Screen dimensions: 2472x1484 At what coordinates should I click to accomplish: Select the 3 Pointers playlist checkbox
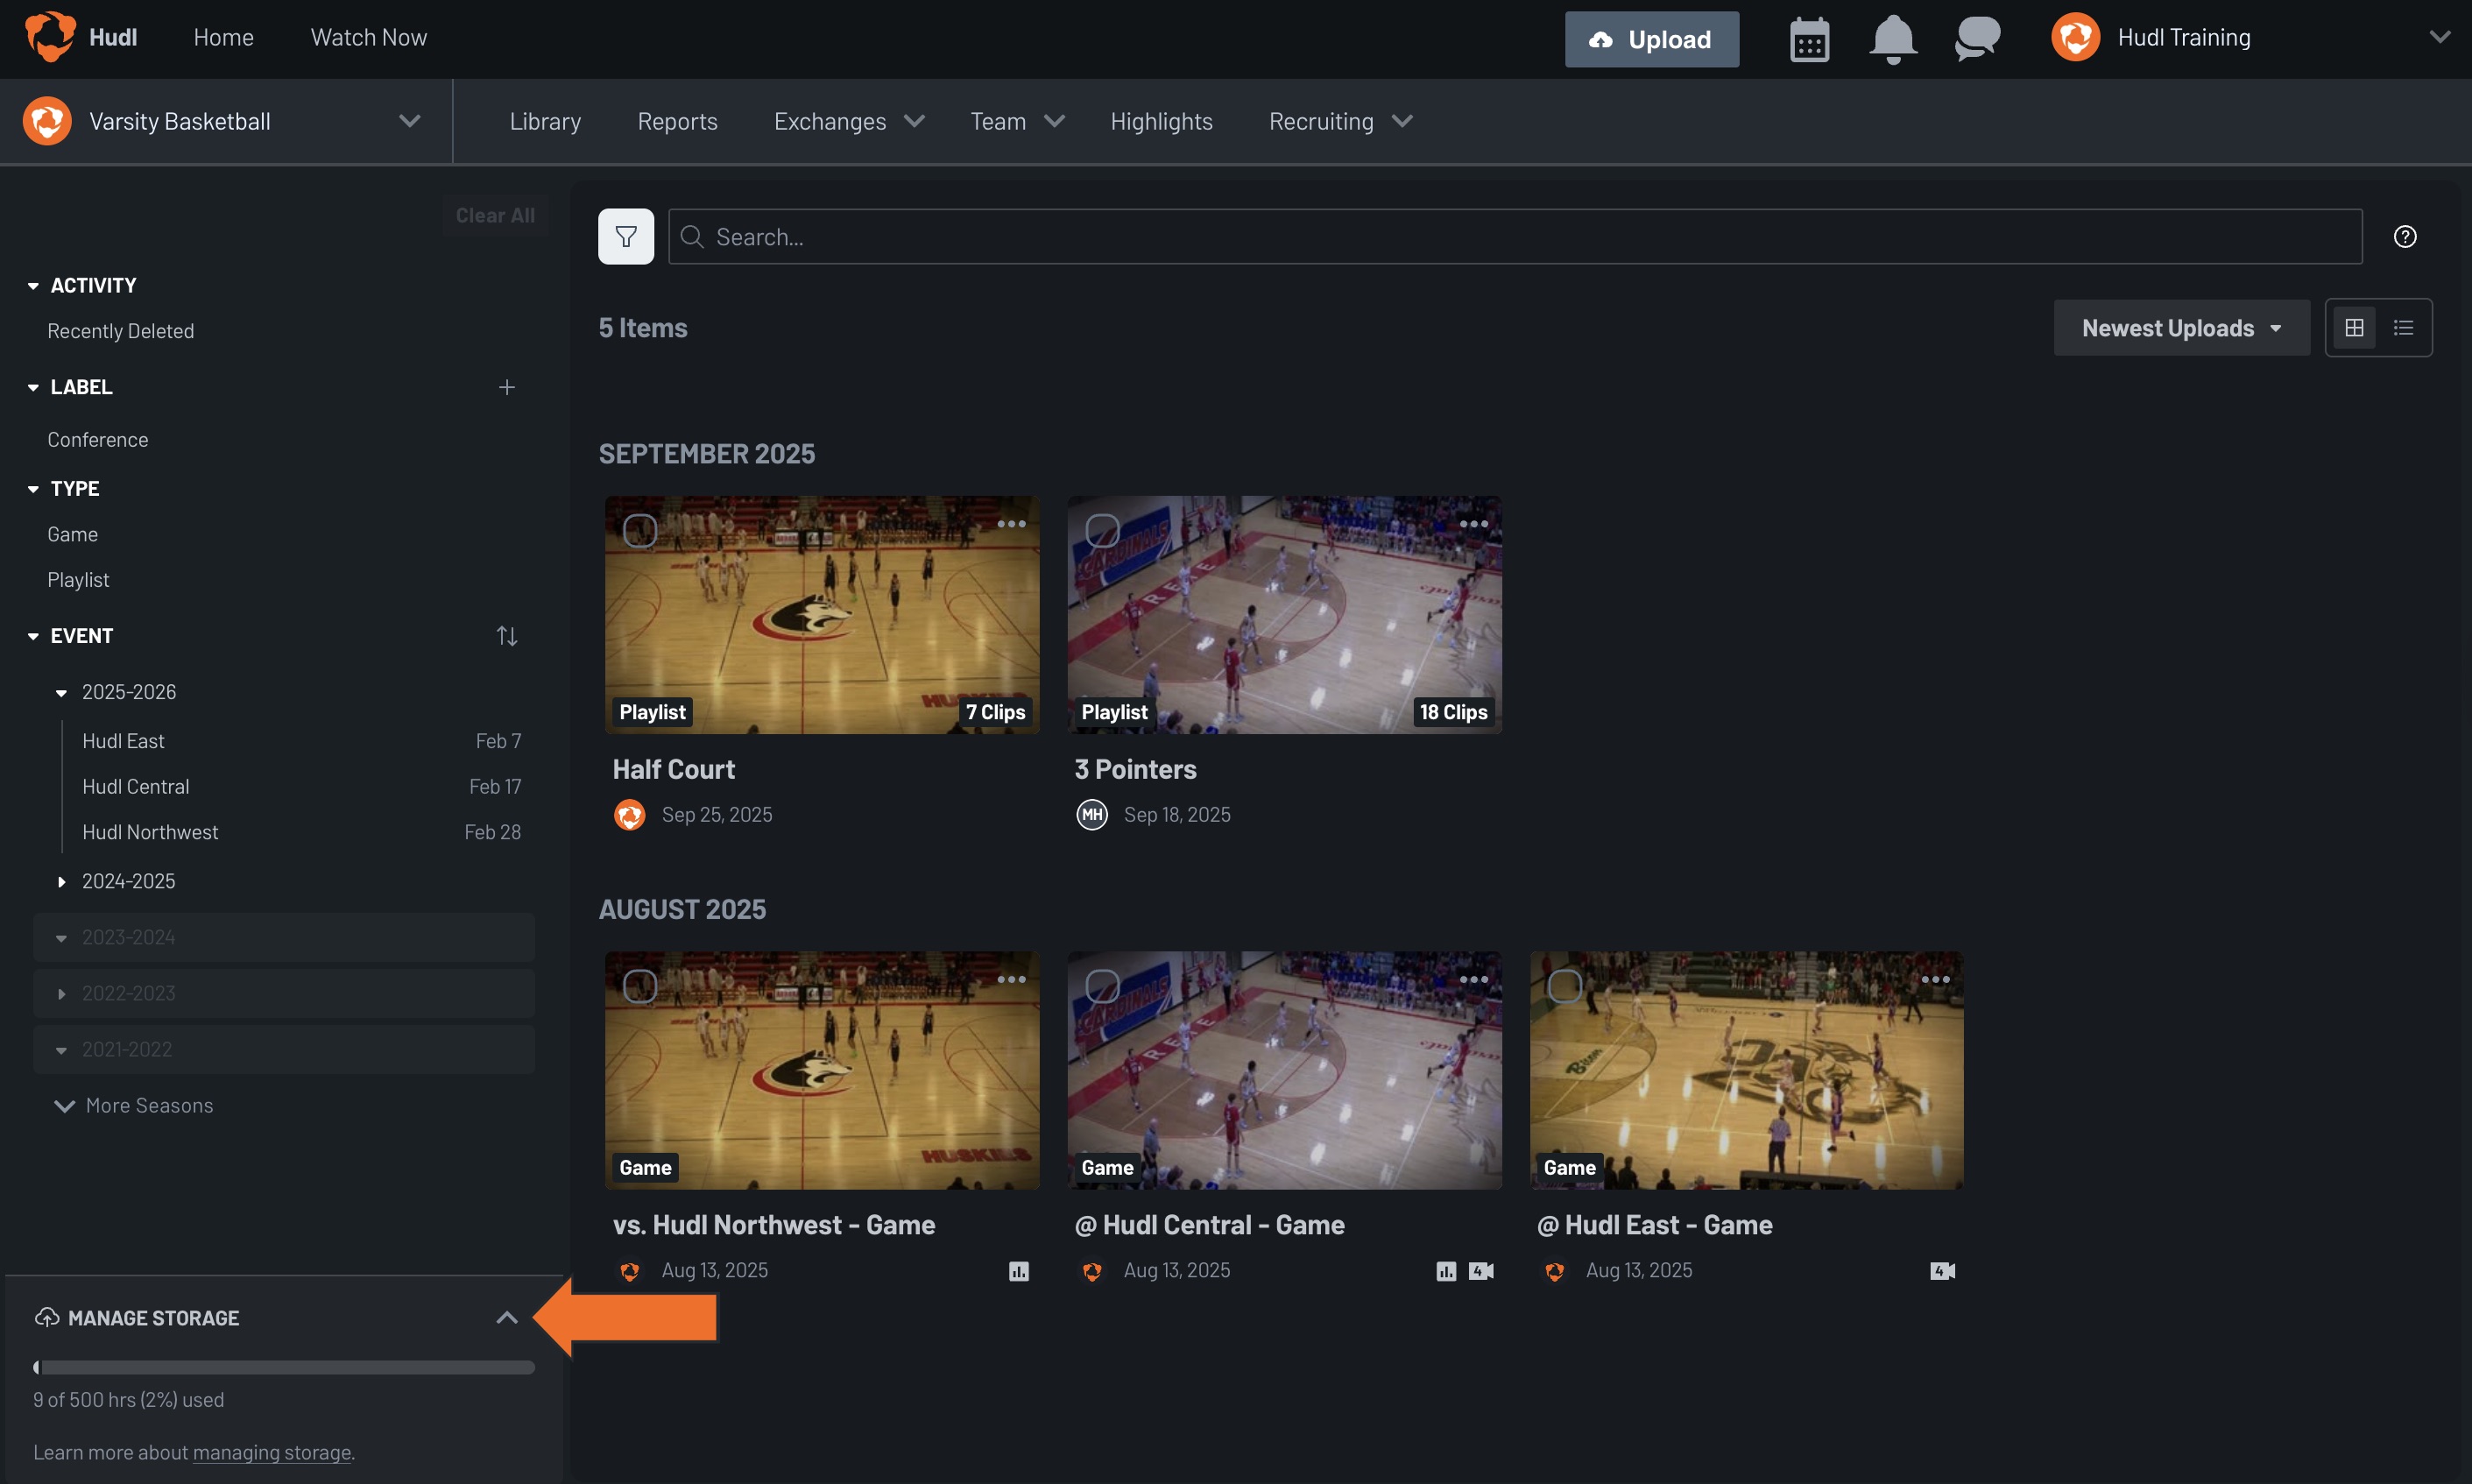pyautogui.click(x=1102, y=531)
